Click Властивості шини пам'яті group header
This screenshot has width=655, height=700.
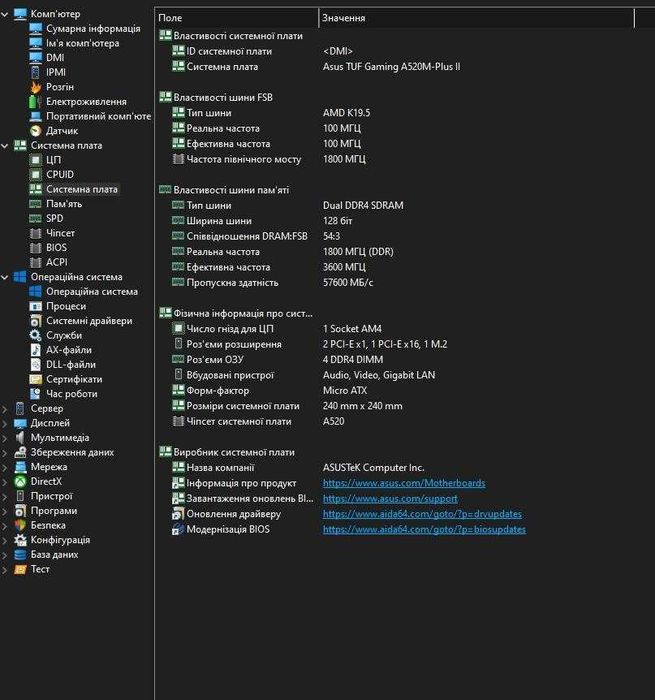(x=231, y=190)
